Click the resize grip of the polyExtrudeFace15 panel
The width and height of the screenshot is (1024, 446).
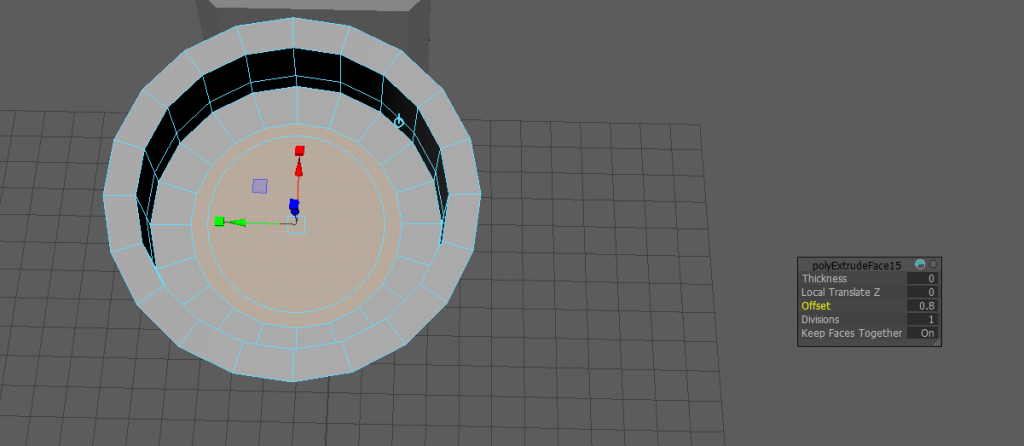point(937,342)
